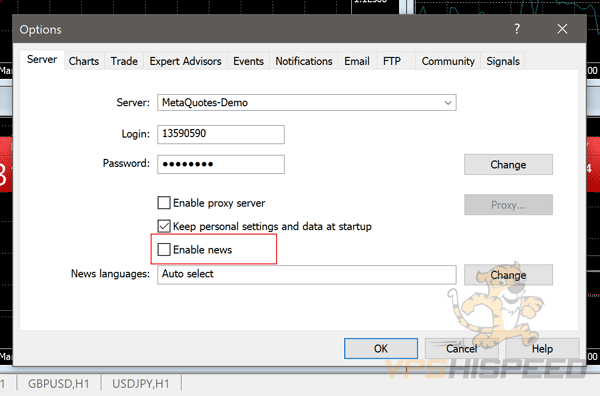
Task: Open the Events tab
Action: point(248,61)
